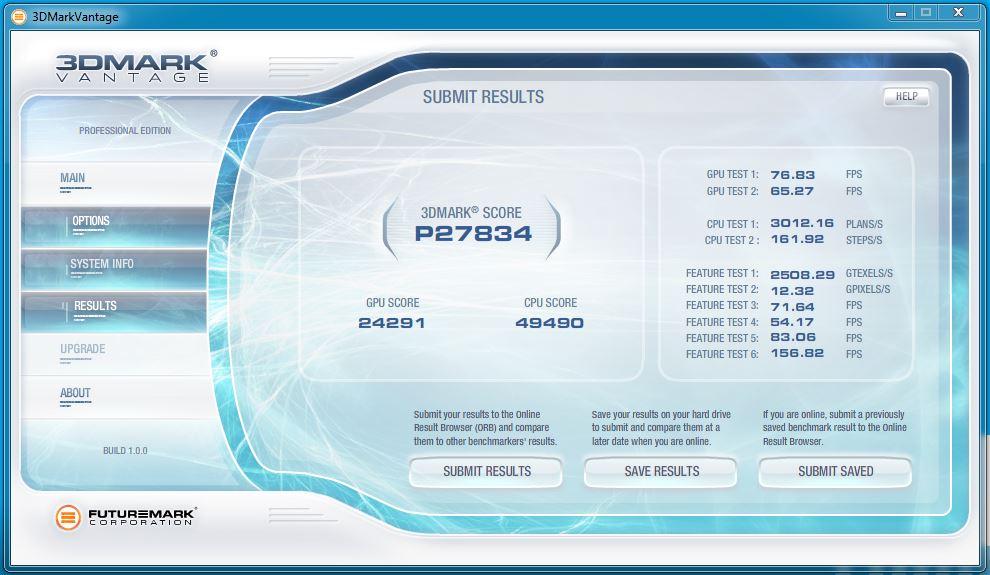The width and height of the screenshot is (990, 575).
Task: Click the Build 1.0.0 label
Action: point(125,451)
